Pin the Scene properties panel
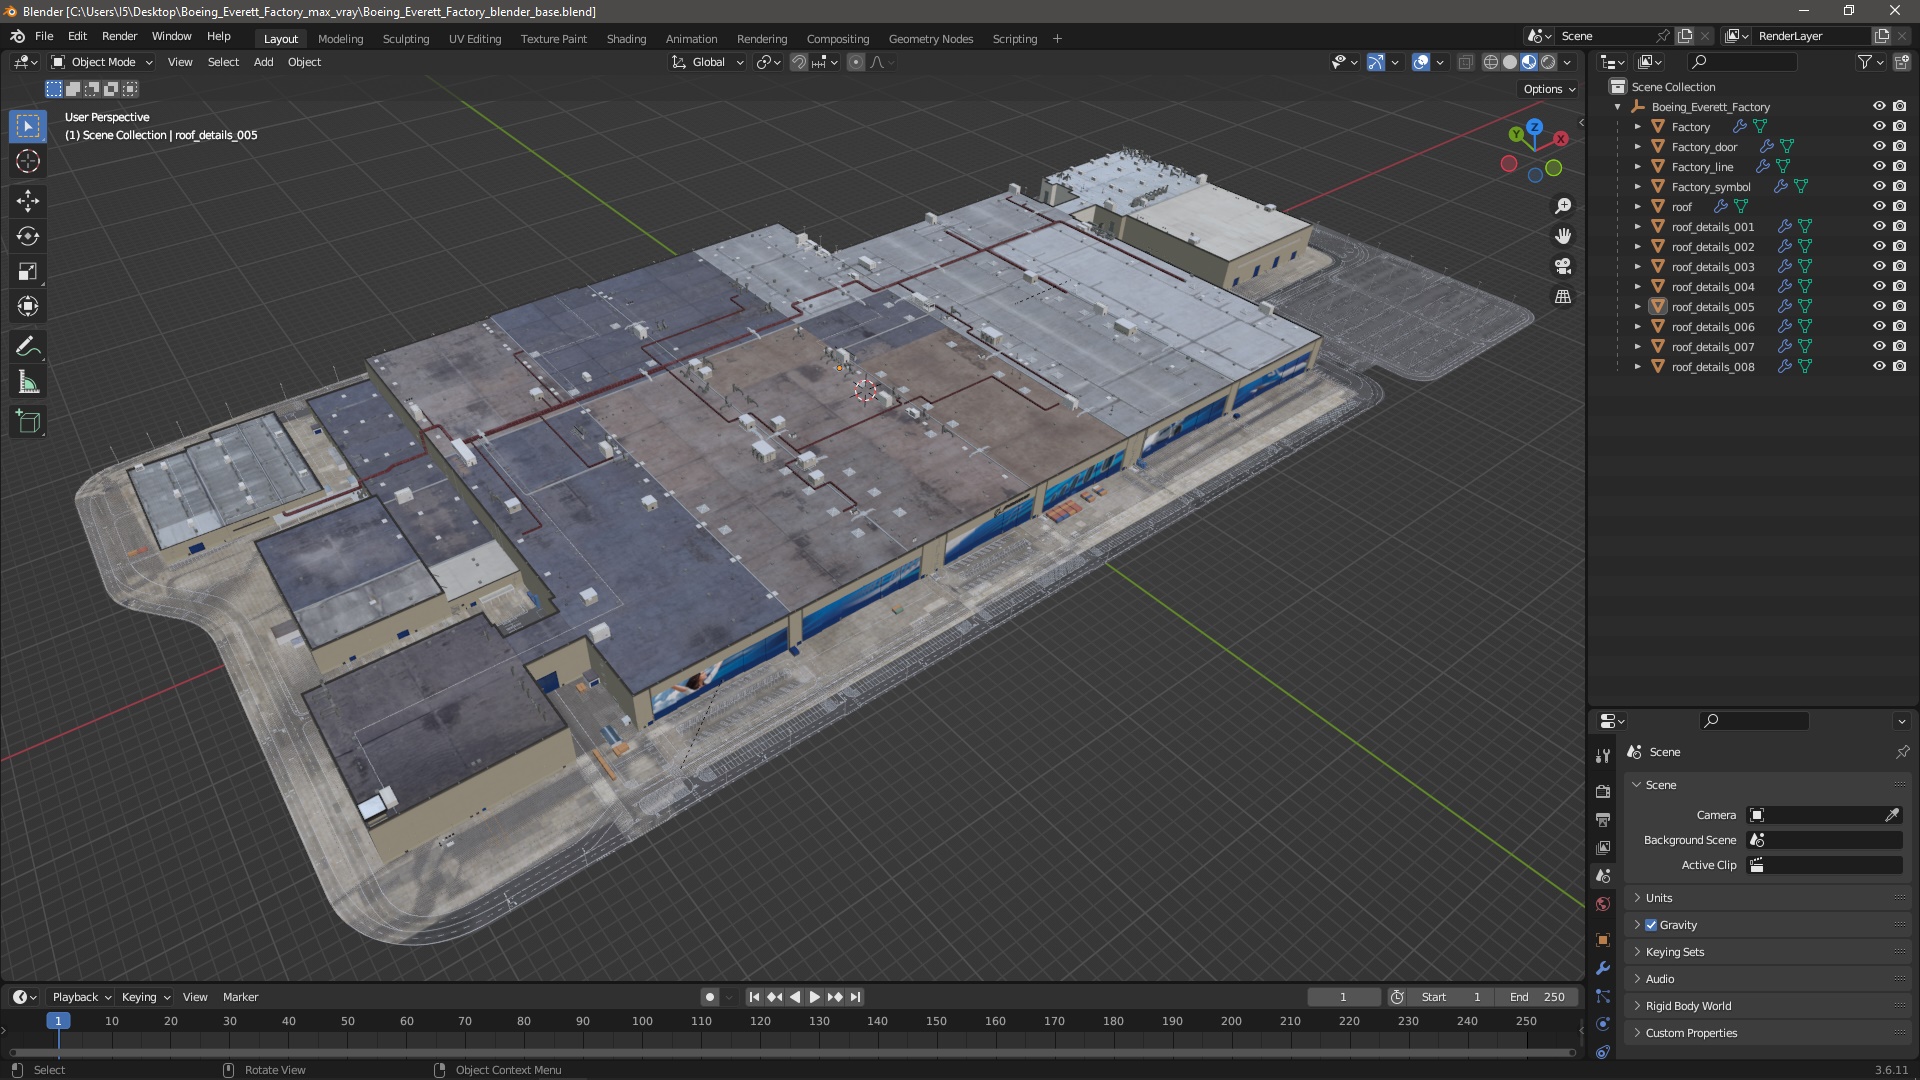The height and width of the screenshot is (1080, 1920). (x=1902, y=752)
